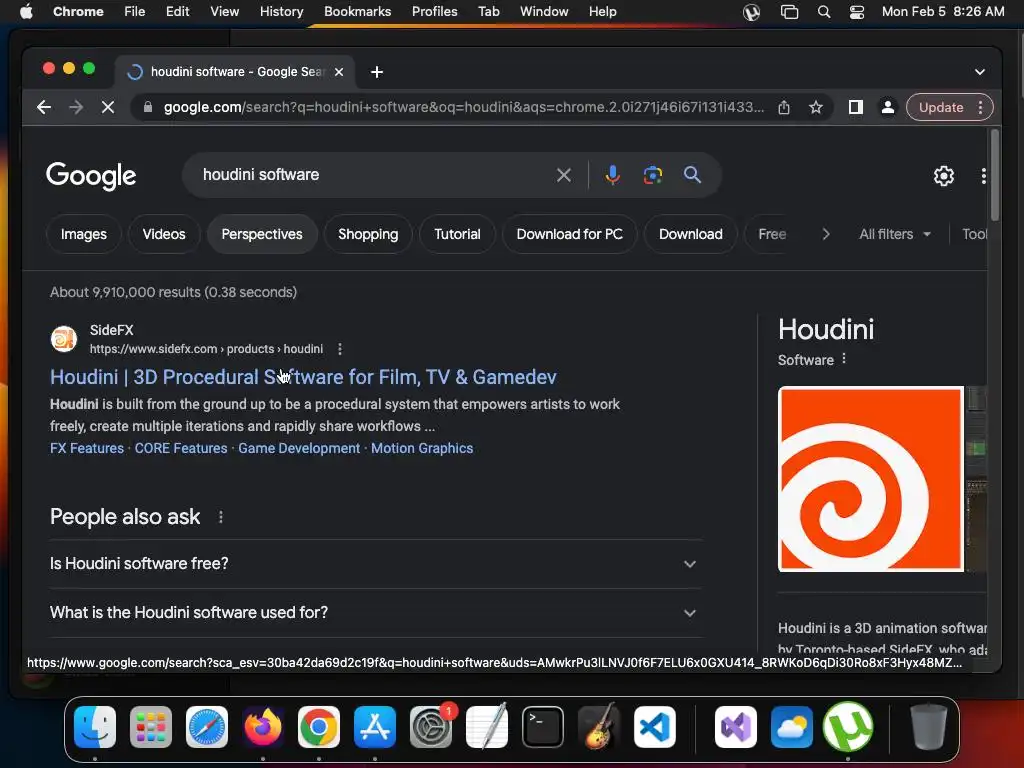Click the Chrome forward arrow
The image size is (1024, 768).
[x=76, y=107]
